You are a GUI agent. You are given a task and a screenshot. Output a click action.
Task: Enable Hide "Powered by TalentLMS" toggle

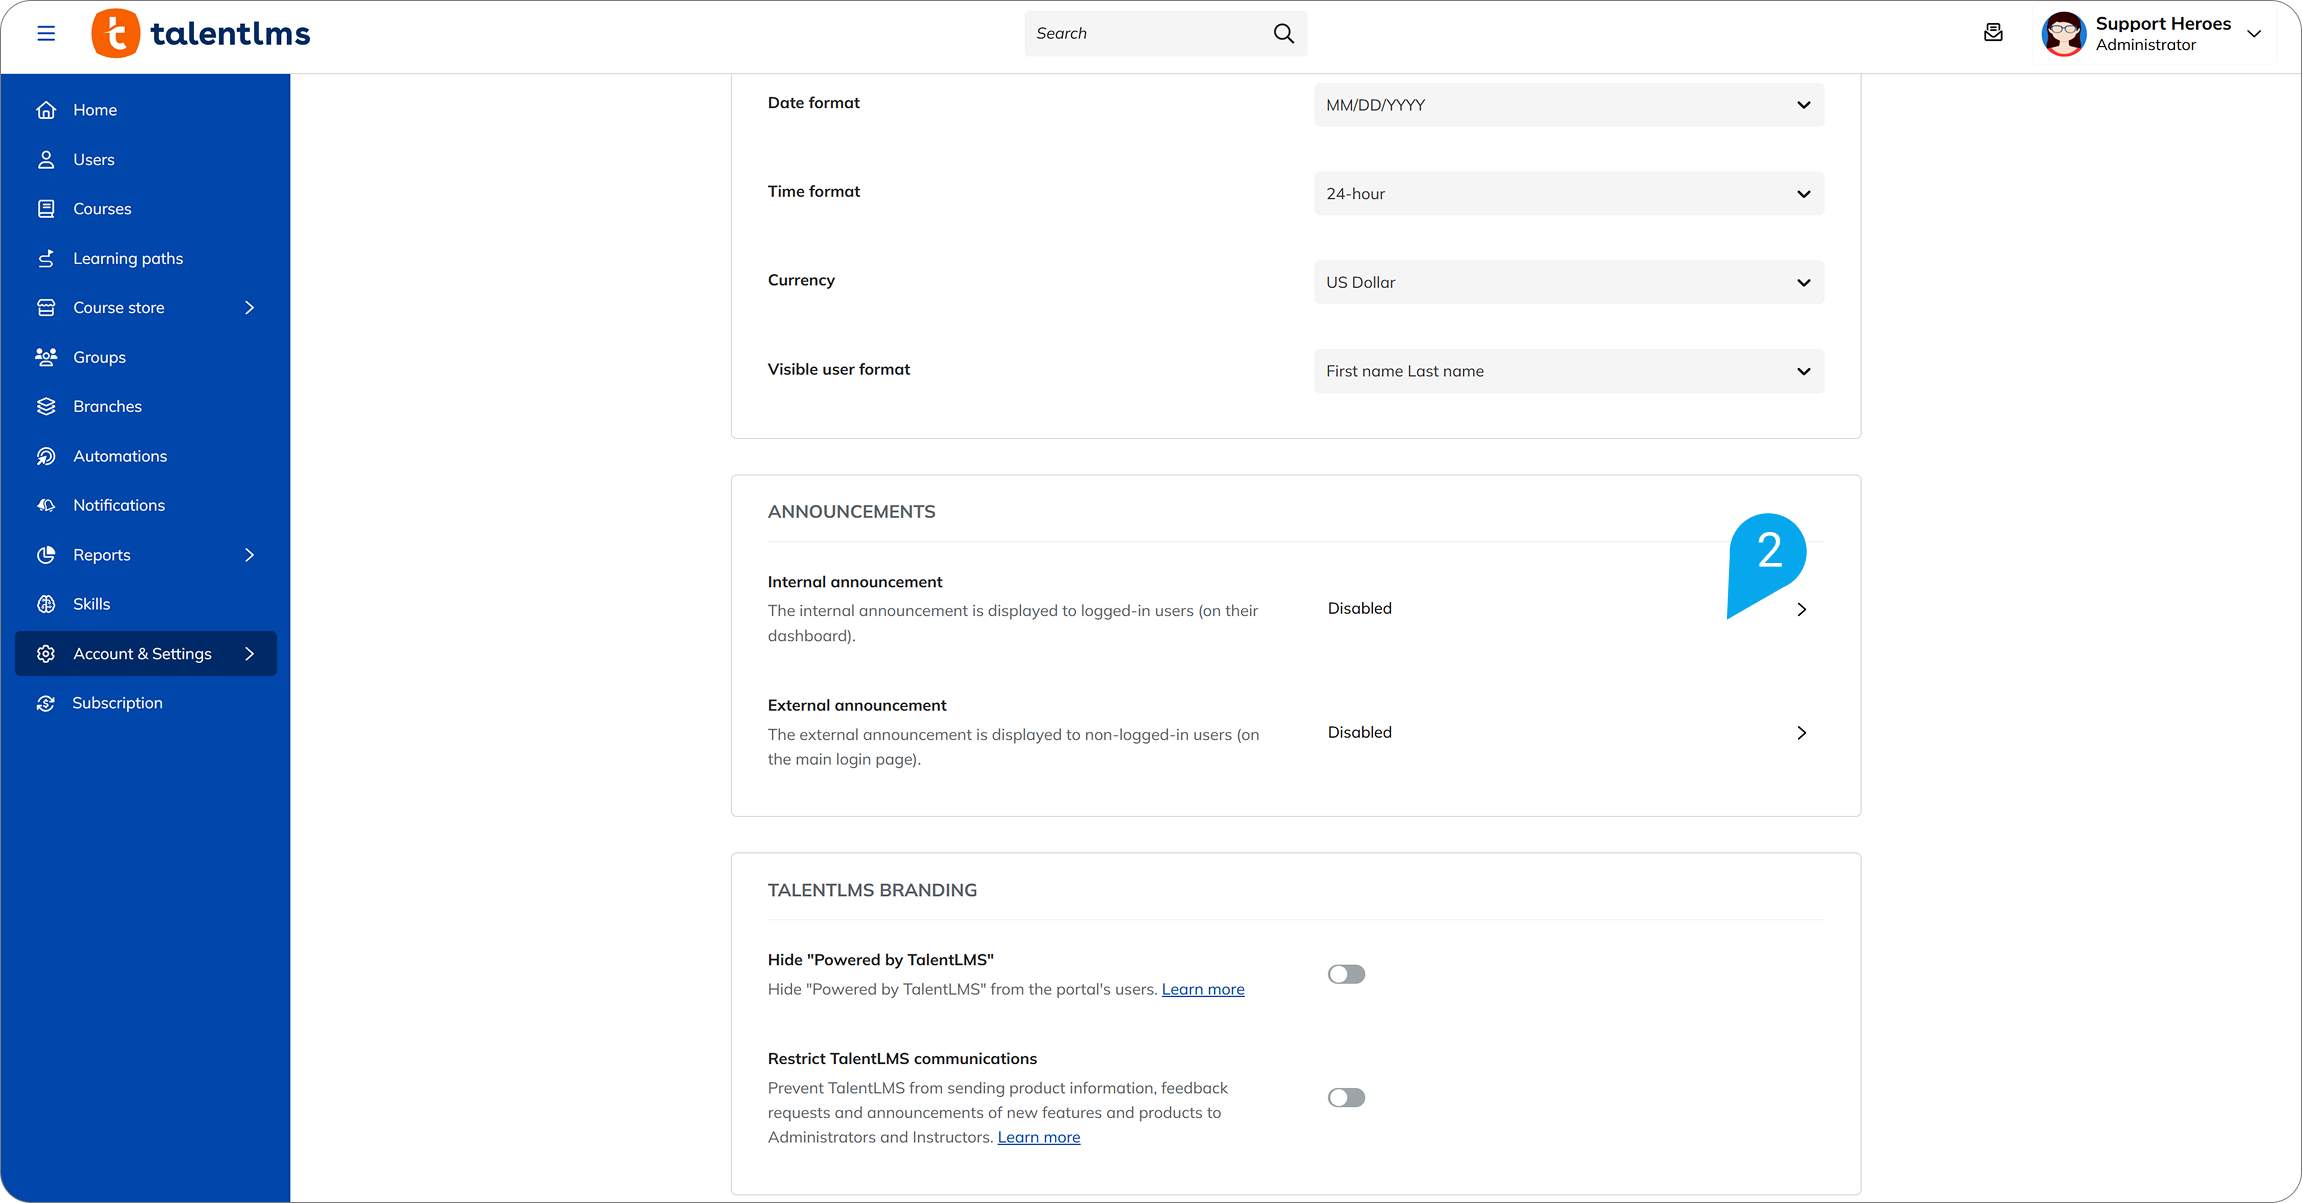tap(1346, 974)
